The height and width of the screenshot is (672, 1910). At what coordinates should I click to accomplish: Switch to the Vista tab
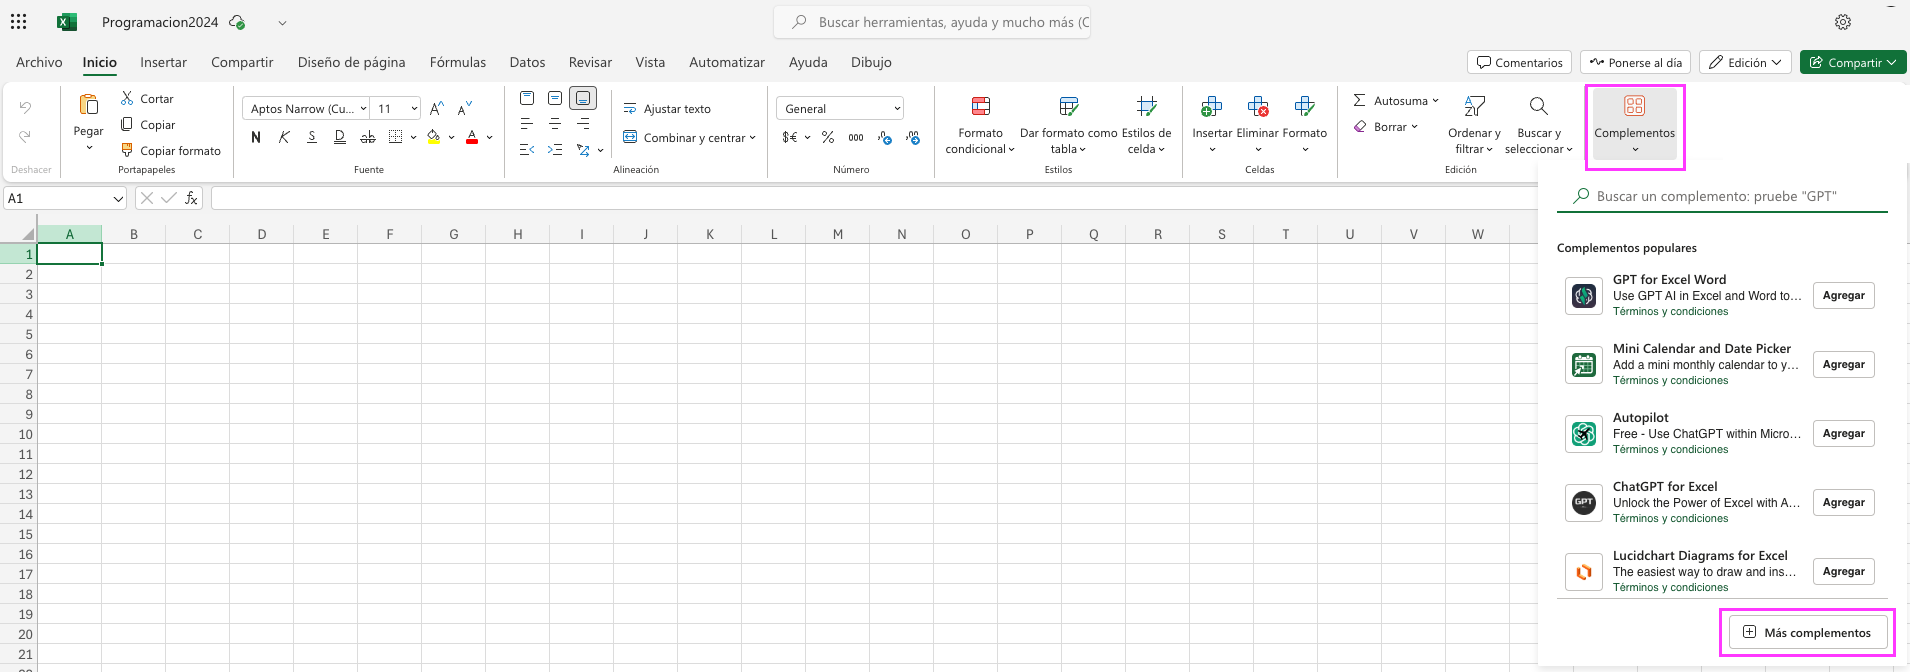click(x=650, y=62)
